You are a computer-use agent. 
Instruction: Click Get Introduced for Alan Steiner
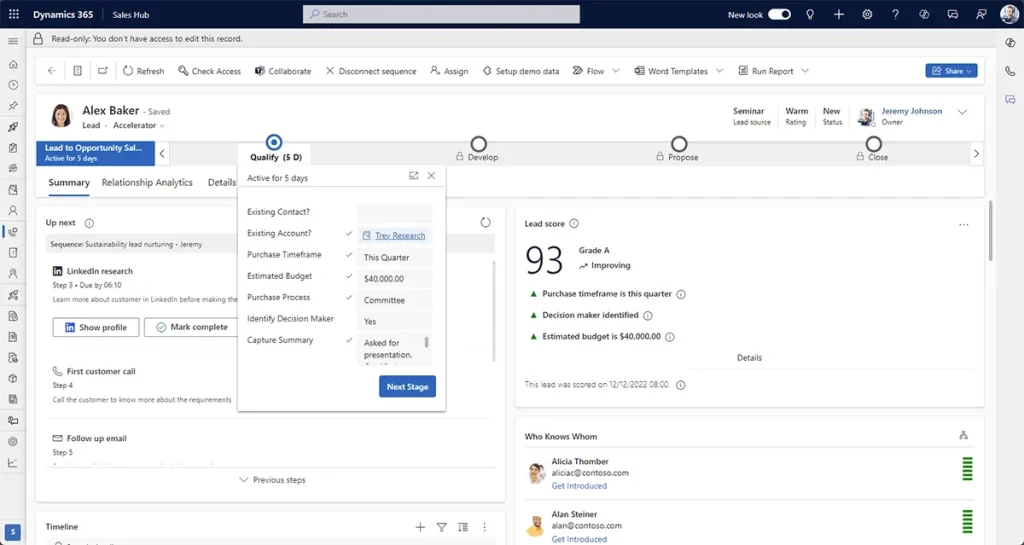click(579, 539)
